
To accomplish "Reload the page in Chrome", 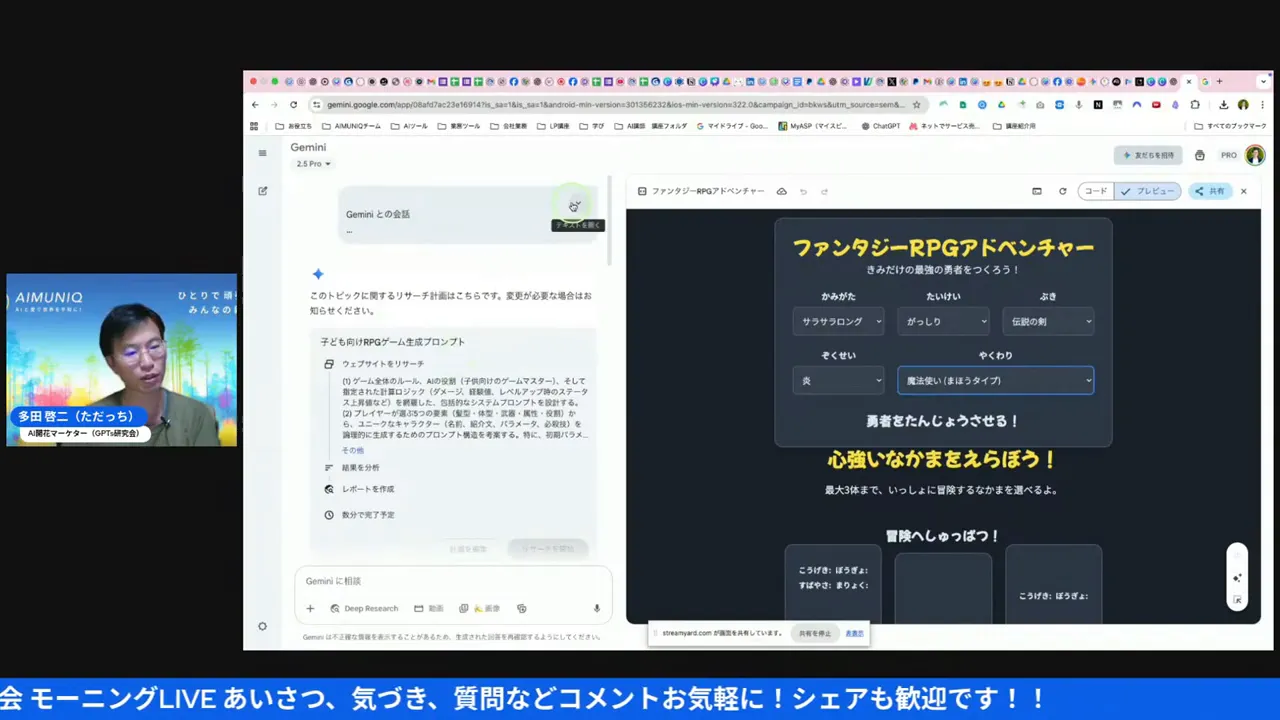I will click(293, 104).
